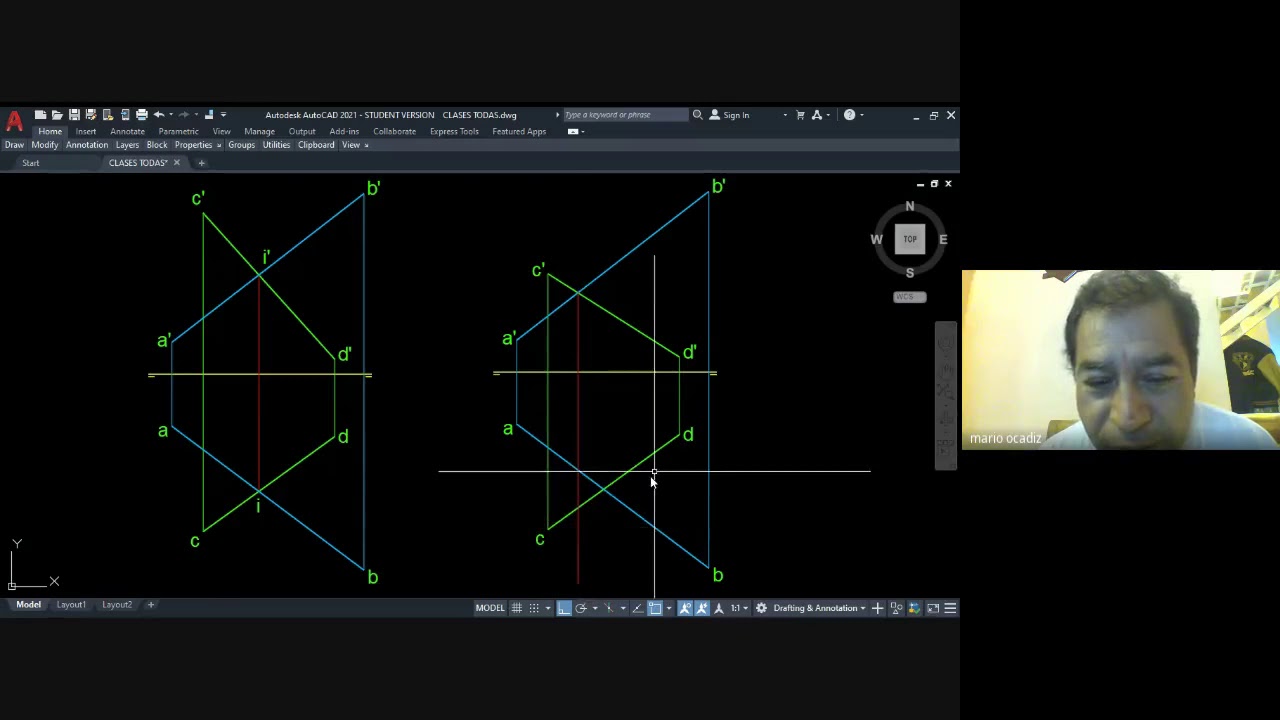Viewport: 1280px width, 720px height.
Task: Toggle Ortho mode in status bar
Action: [x=564, y=608]
